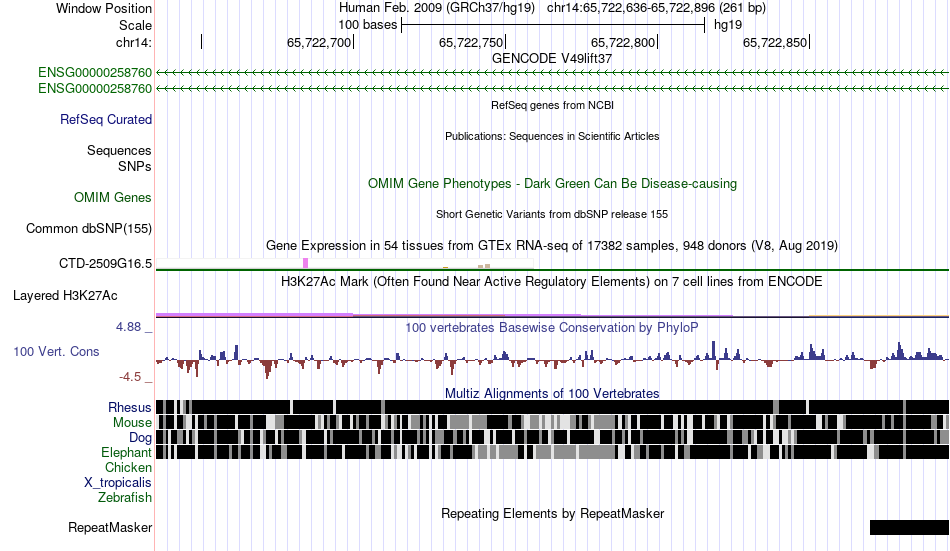This screenshot has height=551, width=950.
Task: Click the CTD-2509G16.5 GTEx label
Action: tap(105, 264)
